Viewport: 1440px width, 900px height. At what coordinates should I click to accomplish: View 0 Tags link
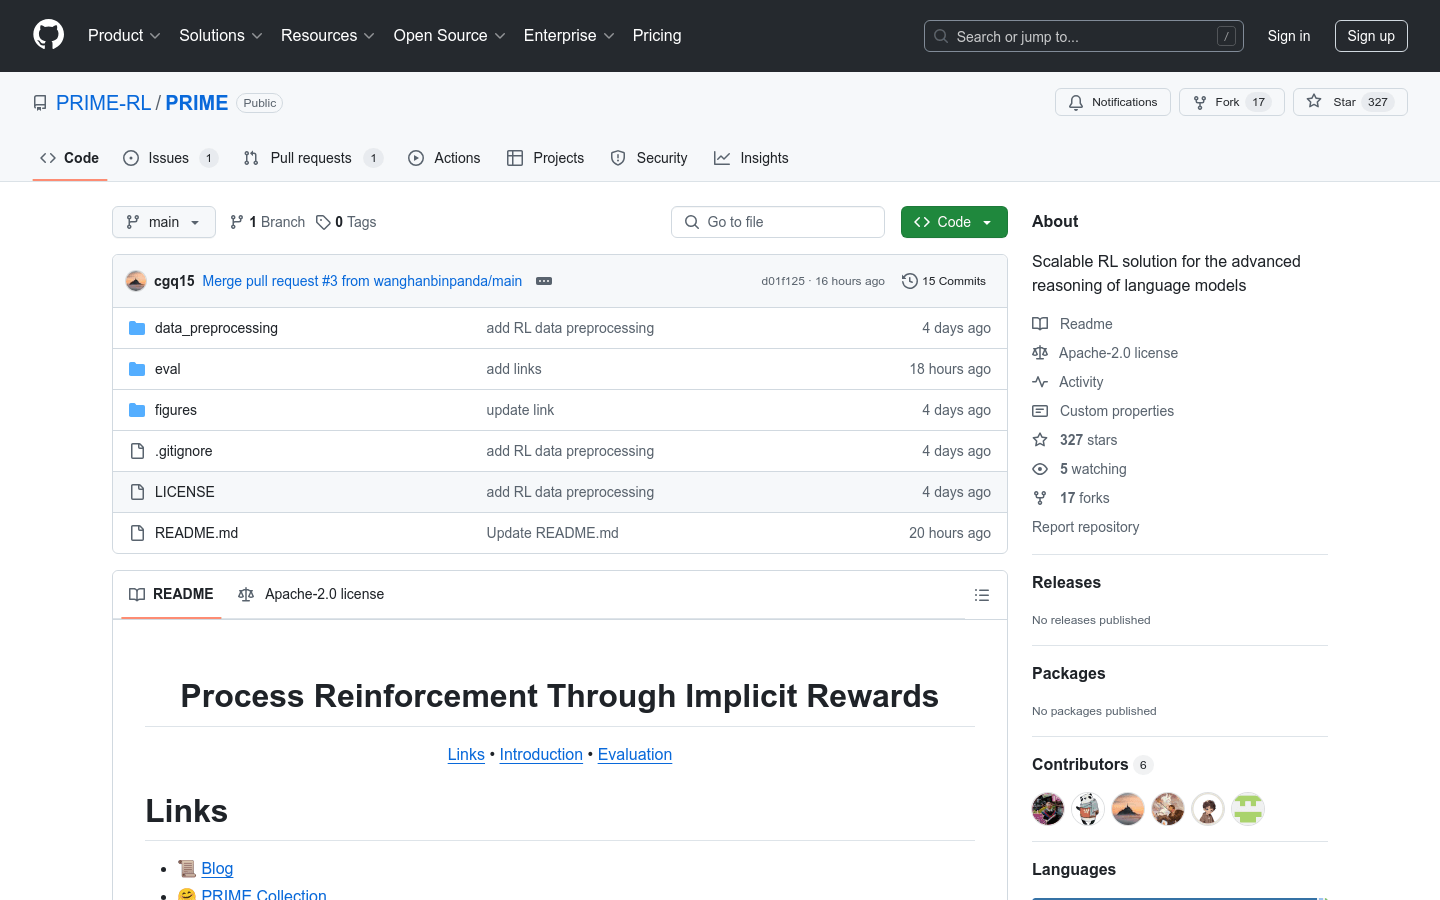click(x=346, y=222)
